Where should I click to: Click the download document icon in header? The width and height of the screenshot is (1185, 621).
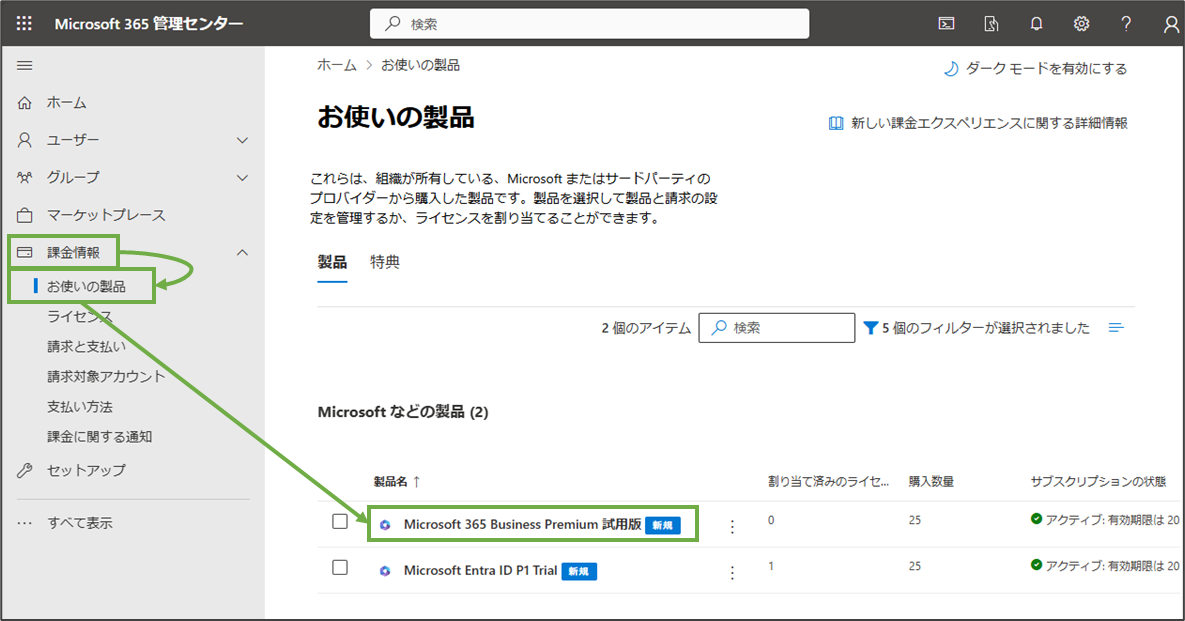tap(991, 24)
